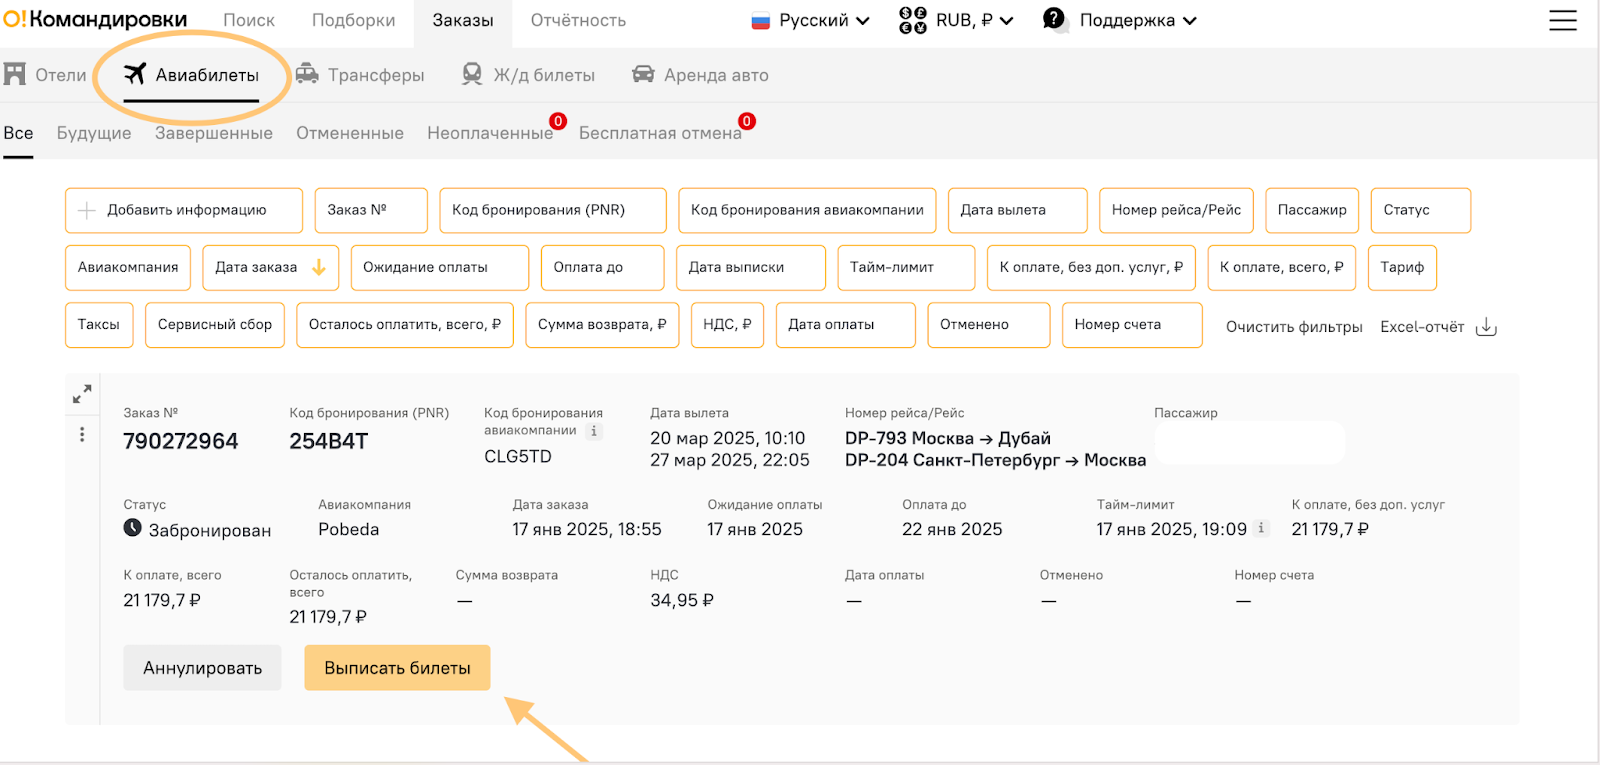
Task: Click the Ожидание оплаты filter
Action: tap(440, 267)
